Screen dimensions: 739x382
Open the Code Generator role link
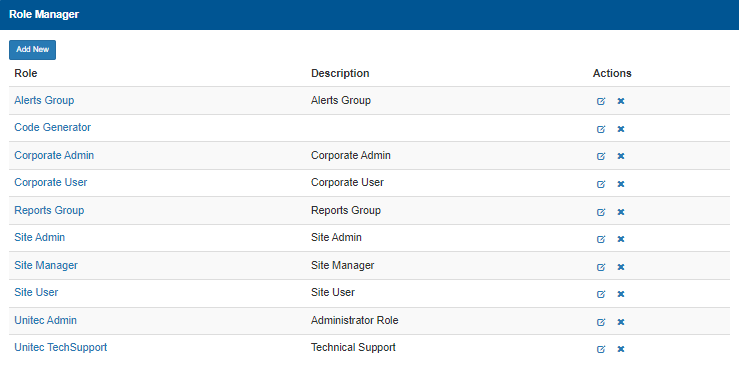pyautogui.click(x=52, y=127)
